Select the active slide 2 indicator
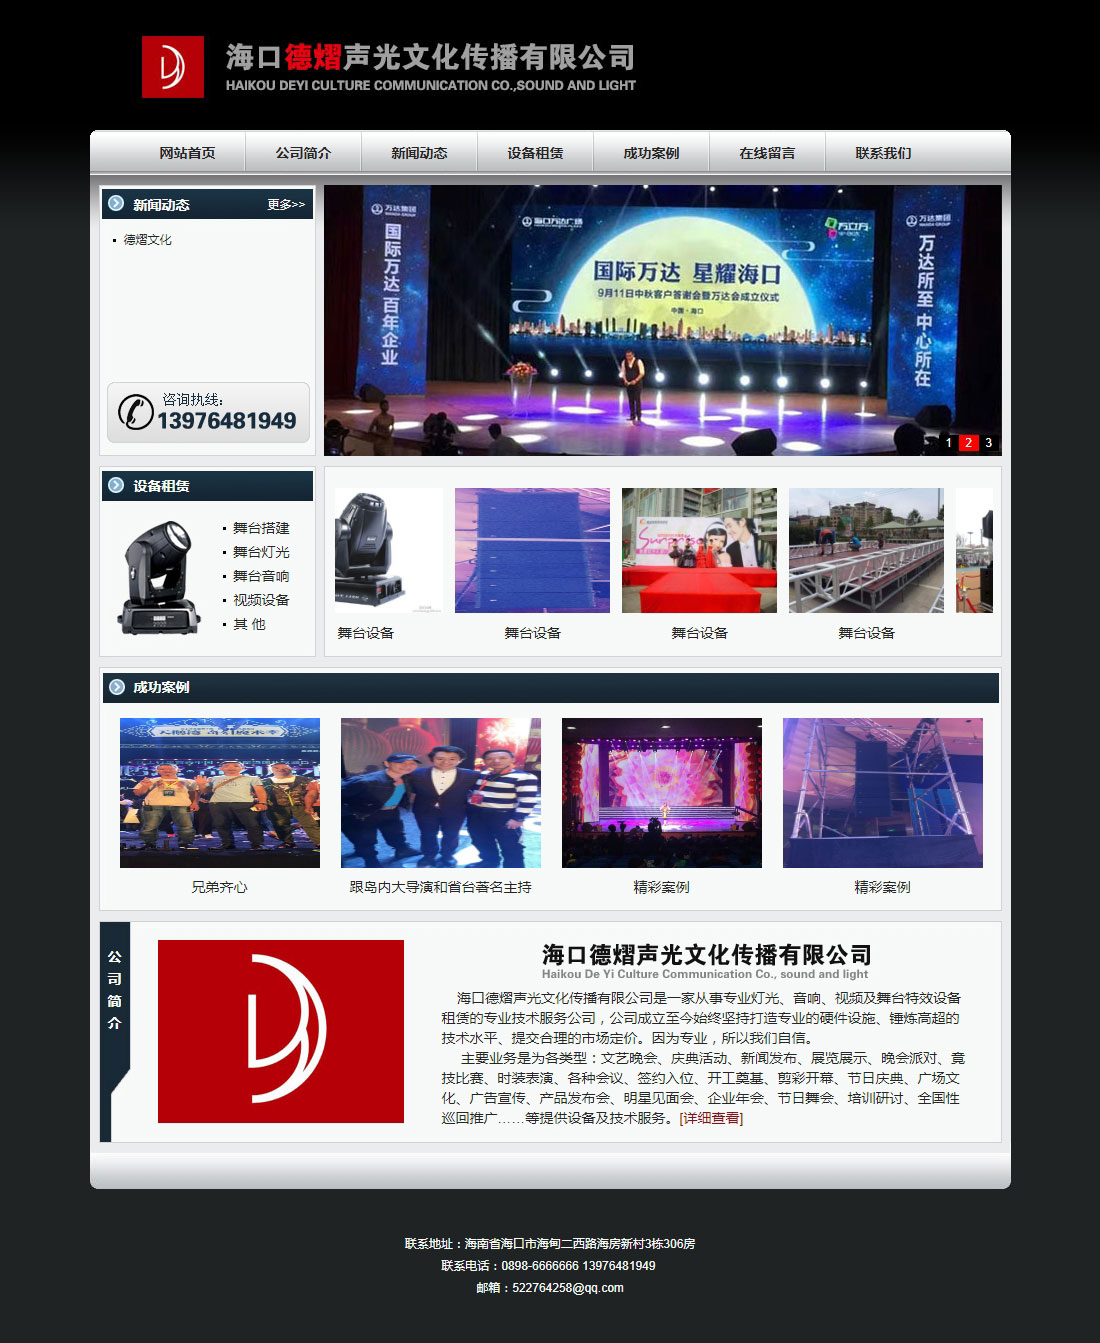 click(968, 443)
